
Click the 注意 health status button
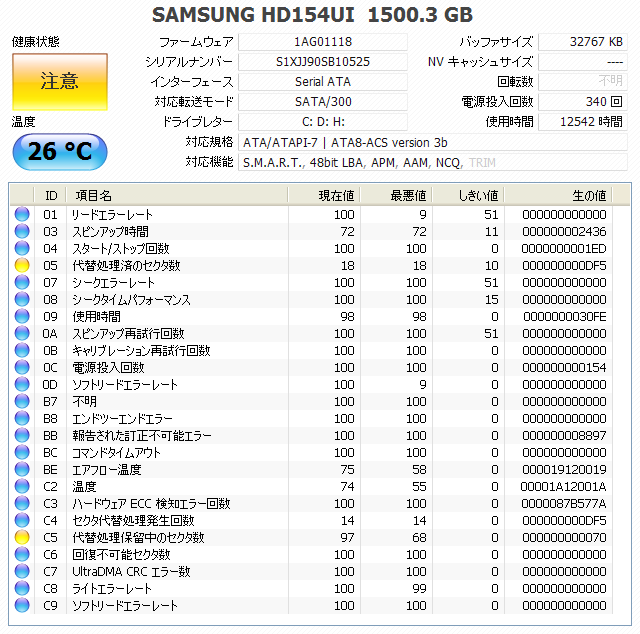[x=60, y=82]
